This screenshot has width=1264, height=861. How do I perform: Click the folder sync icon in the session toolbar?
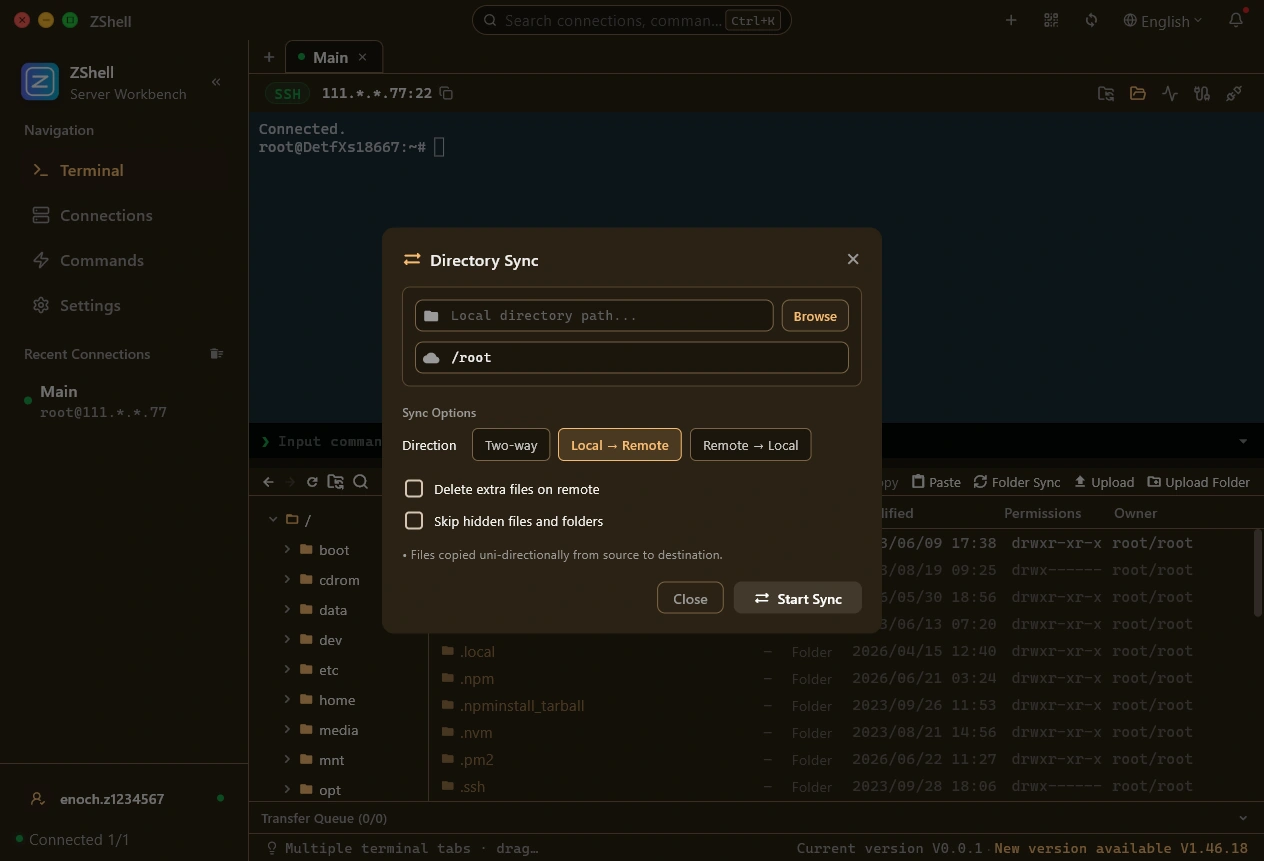(x=1106, y=93)
